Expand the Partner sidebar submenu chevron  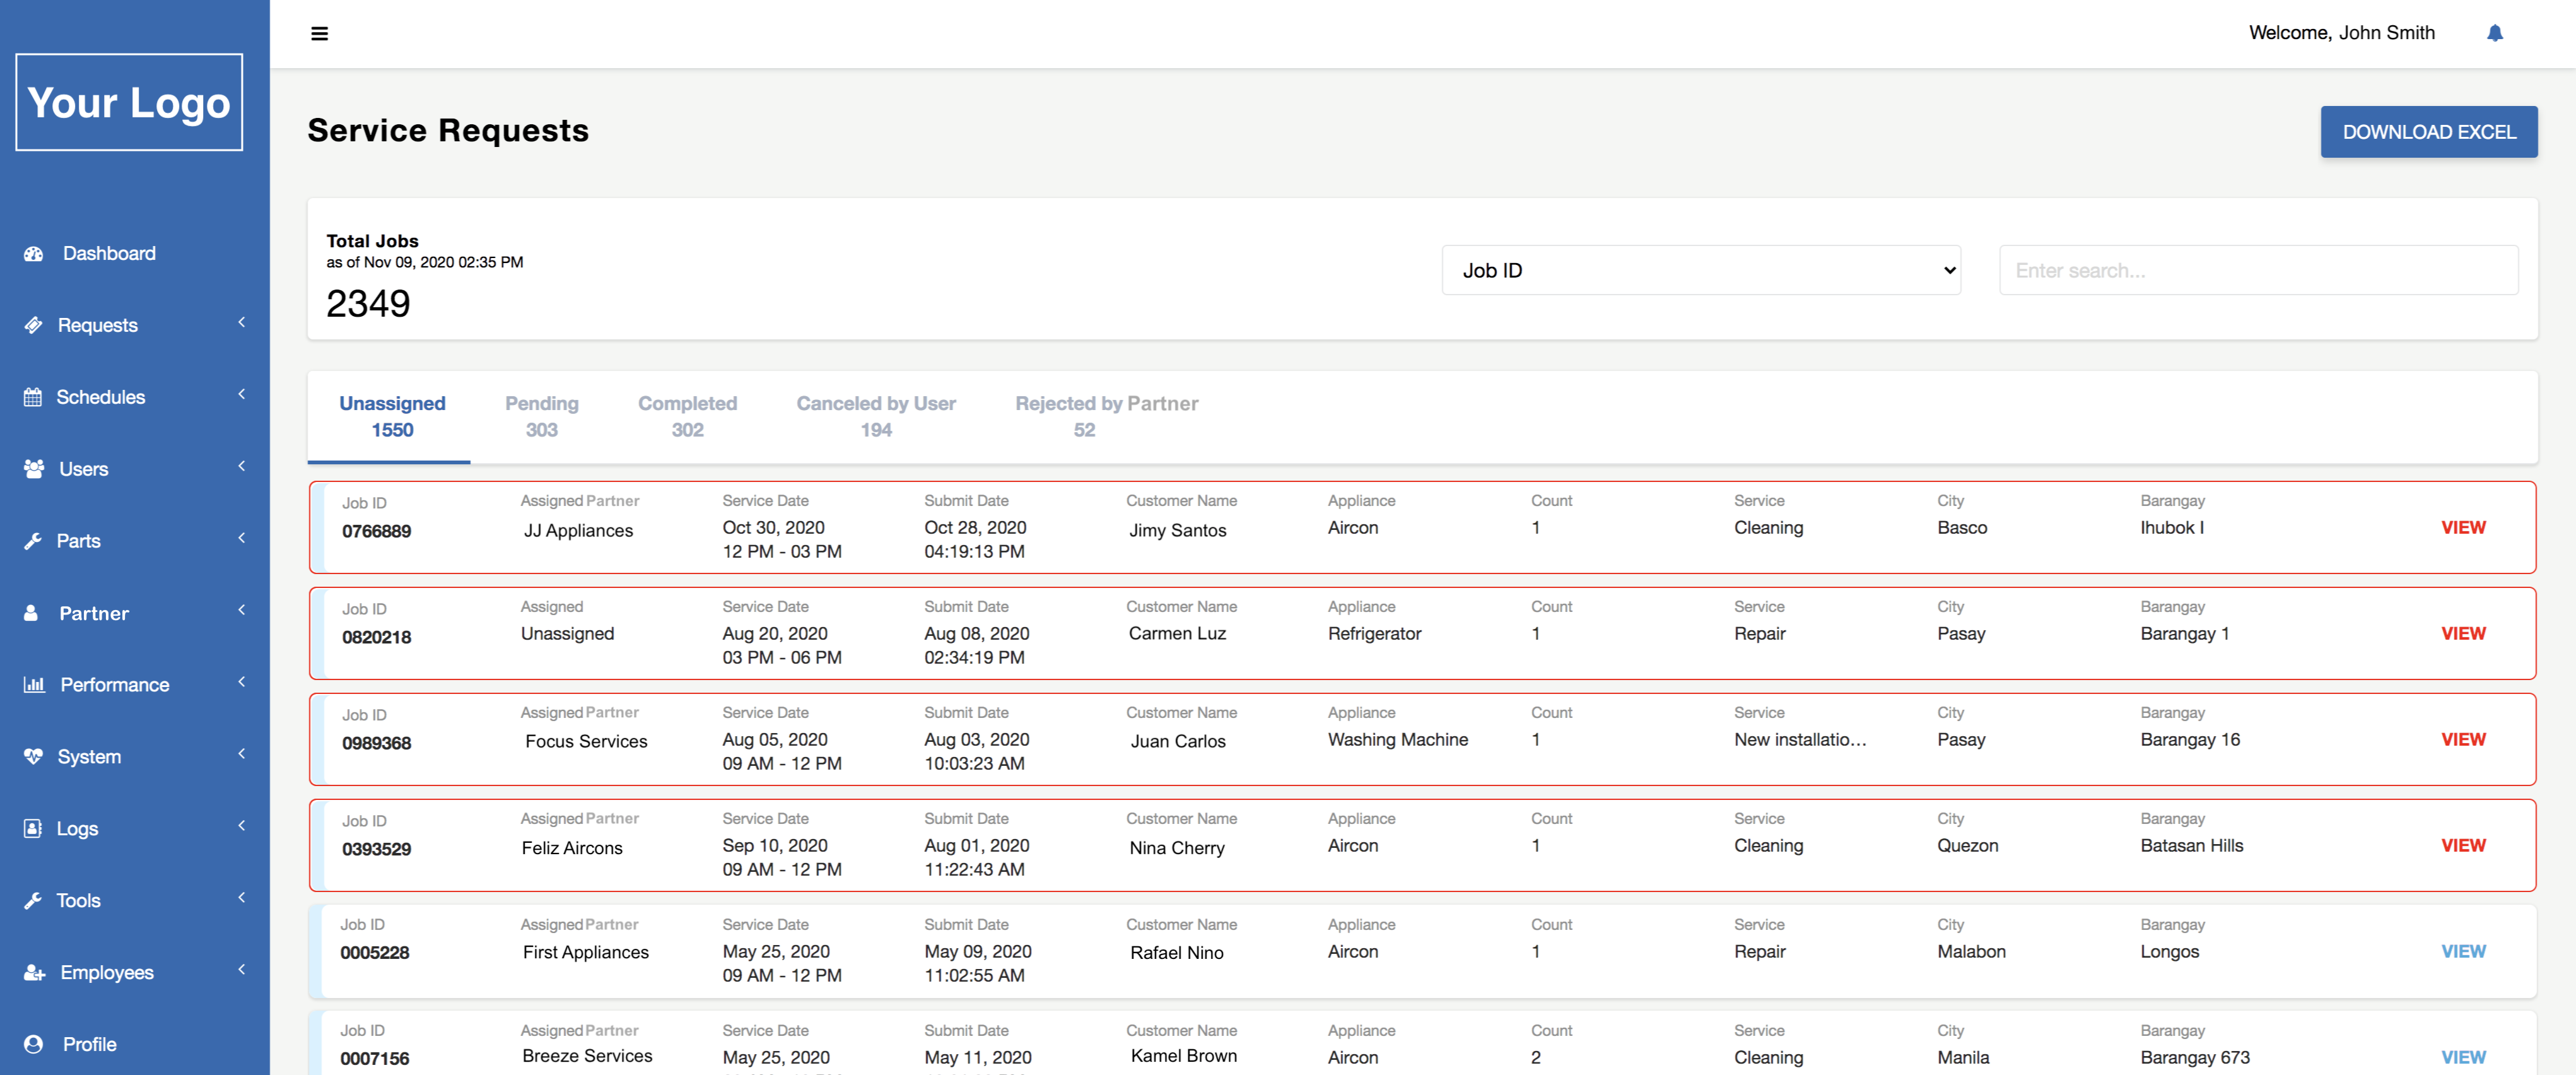[241, 611]
